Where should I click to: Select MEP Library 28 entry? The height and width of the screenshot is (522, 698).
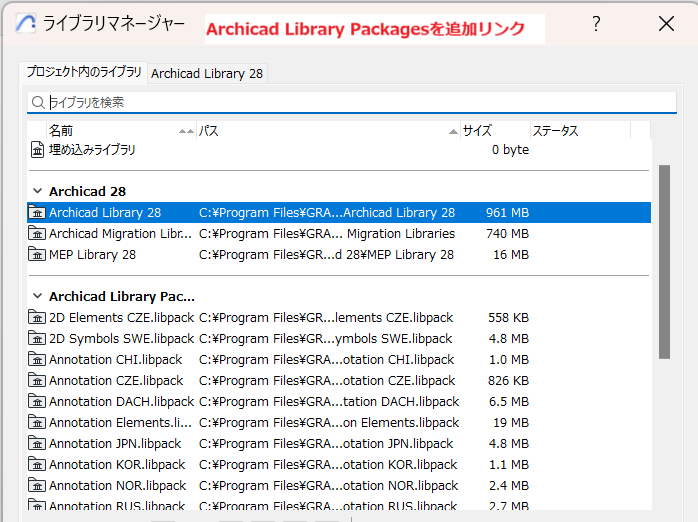[x=339, y=255]
